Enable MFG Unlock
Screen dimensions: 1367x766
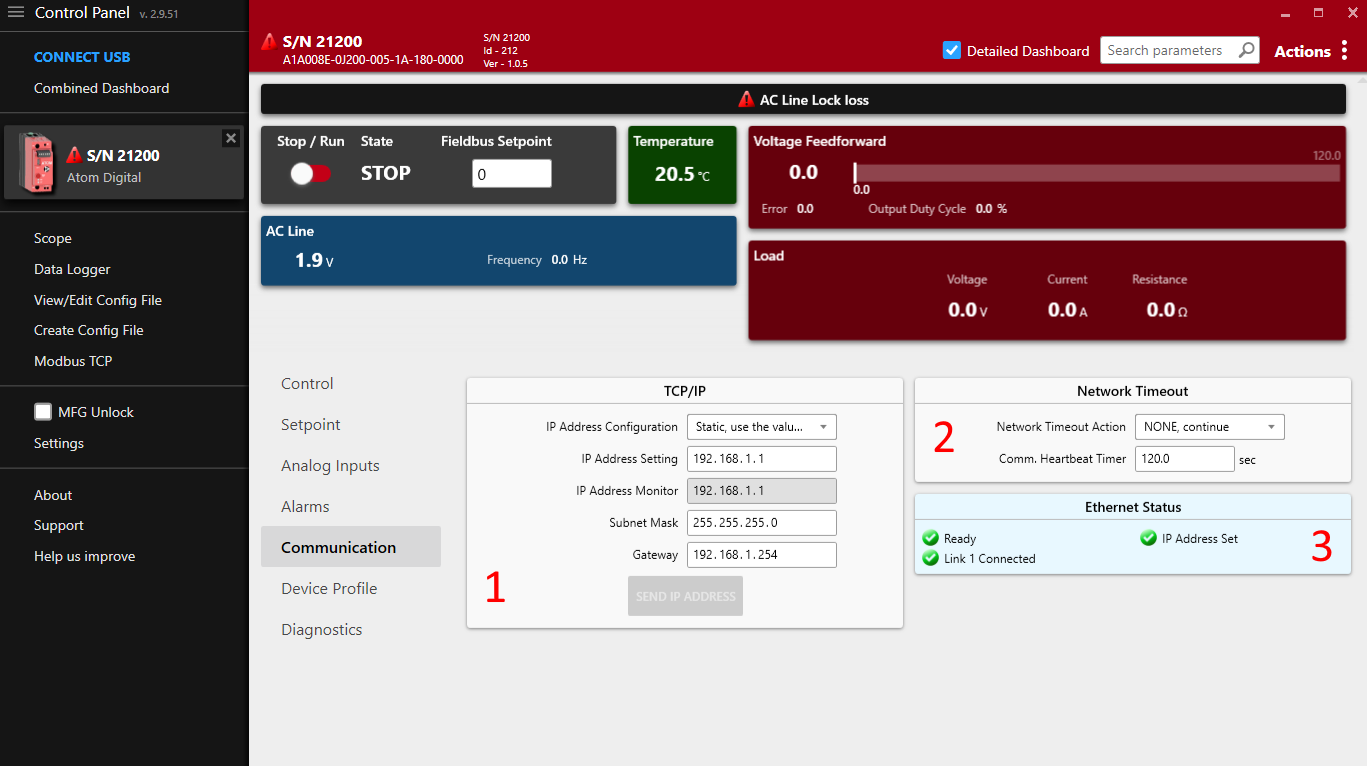[x=42, y=410]
